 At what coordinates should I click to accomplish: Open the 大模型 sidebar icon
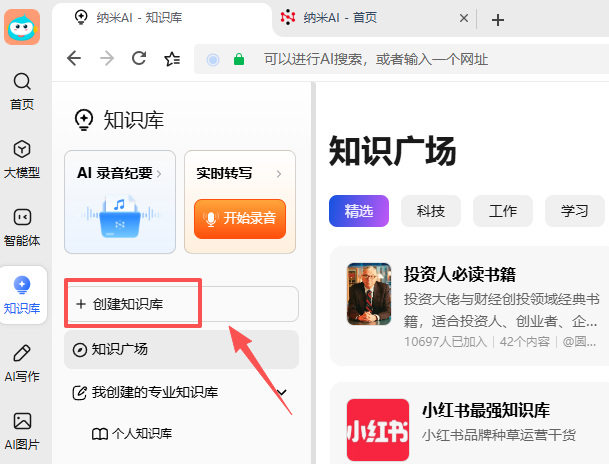(x=22, y=158)
